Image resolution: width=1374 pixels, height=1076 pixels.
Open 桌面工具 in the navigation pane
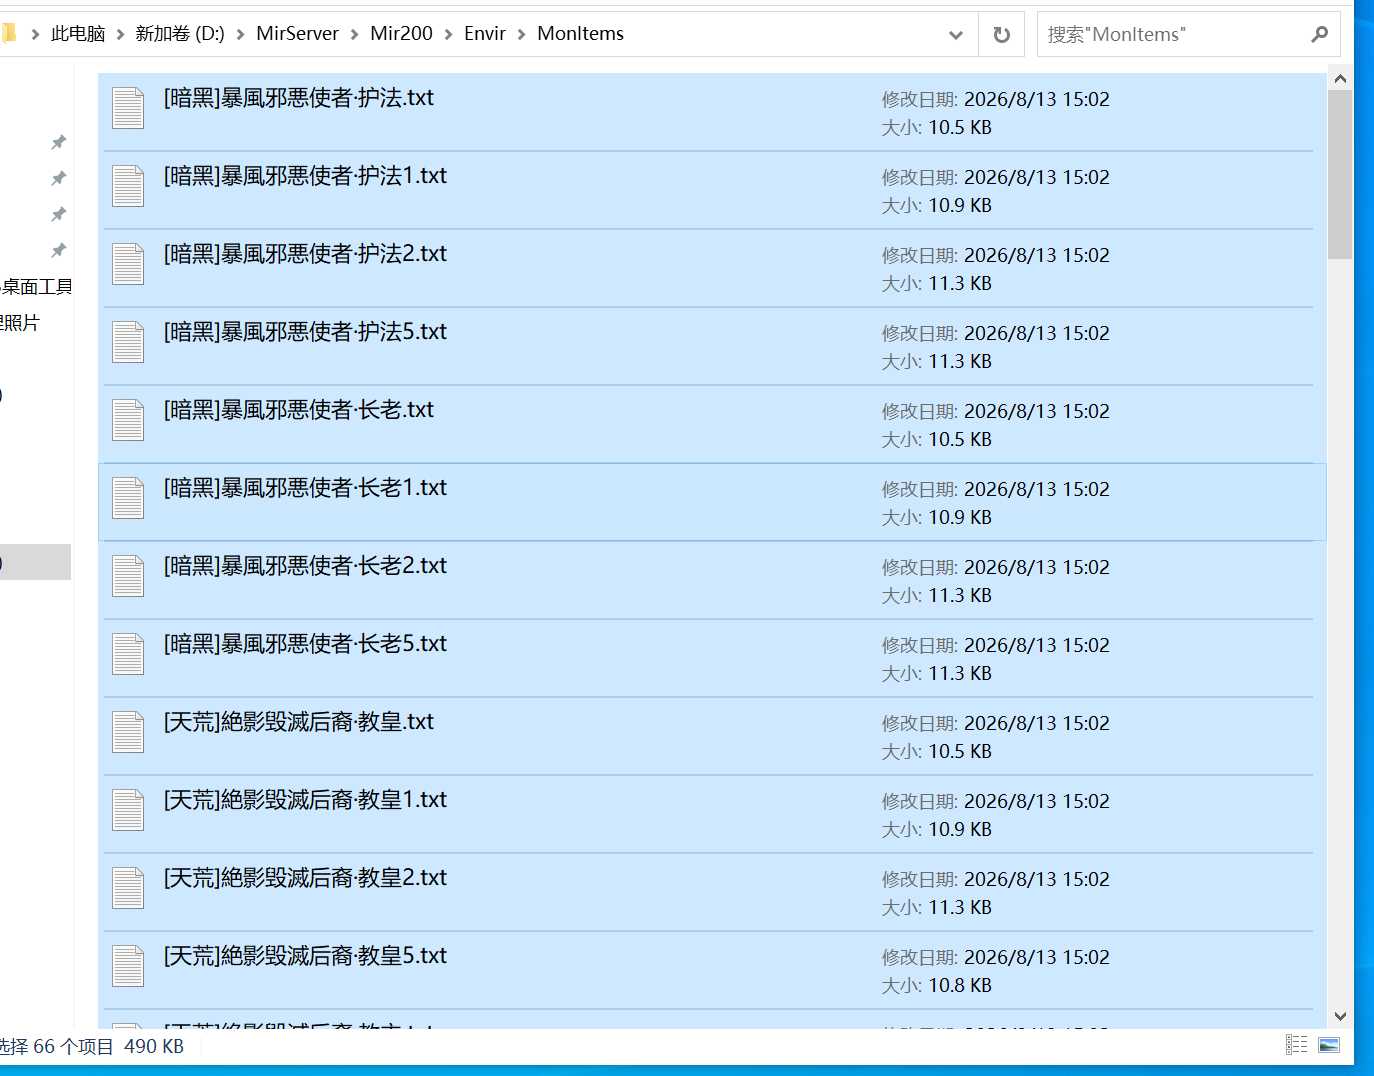(37, 287)
